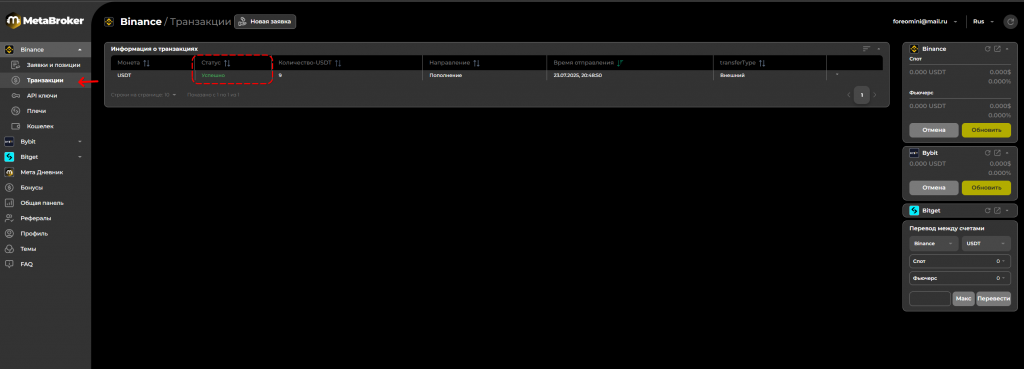Open the USDT currency dropdown in transfer panel
The height and width of the screenshot is (369, 1024).
pyautogui.click(x=986, y=244)
